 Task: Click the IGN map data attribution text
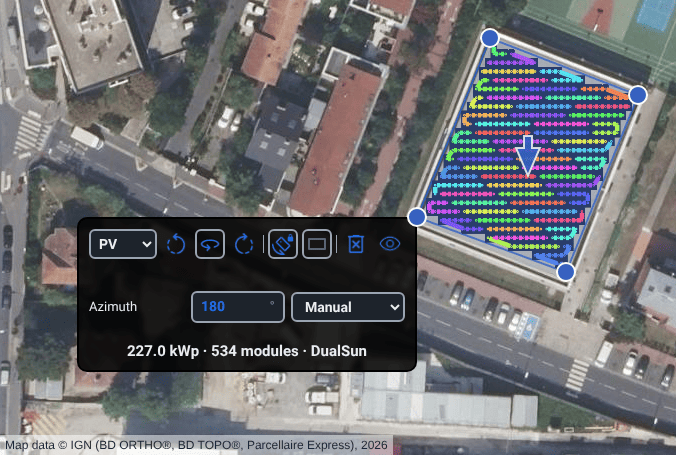pyautogui.click(x=196, y=445)
